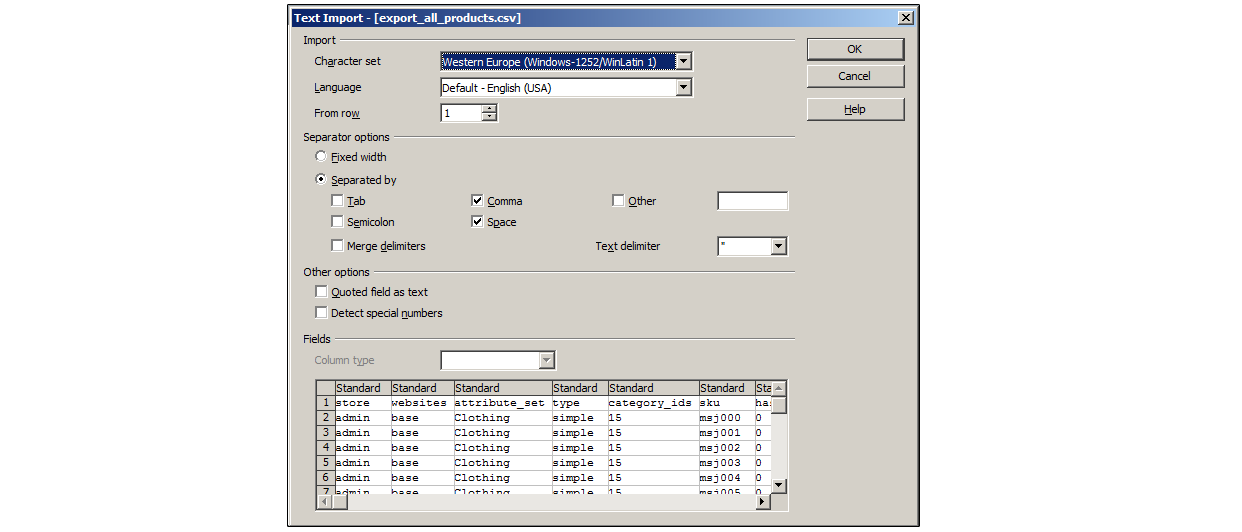Viewport: 1242px width, 532px height.
Task: Open Help for Text Import
Action: pos(855,109)
